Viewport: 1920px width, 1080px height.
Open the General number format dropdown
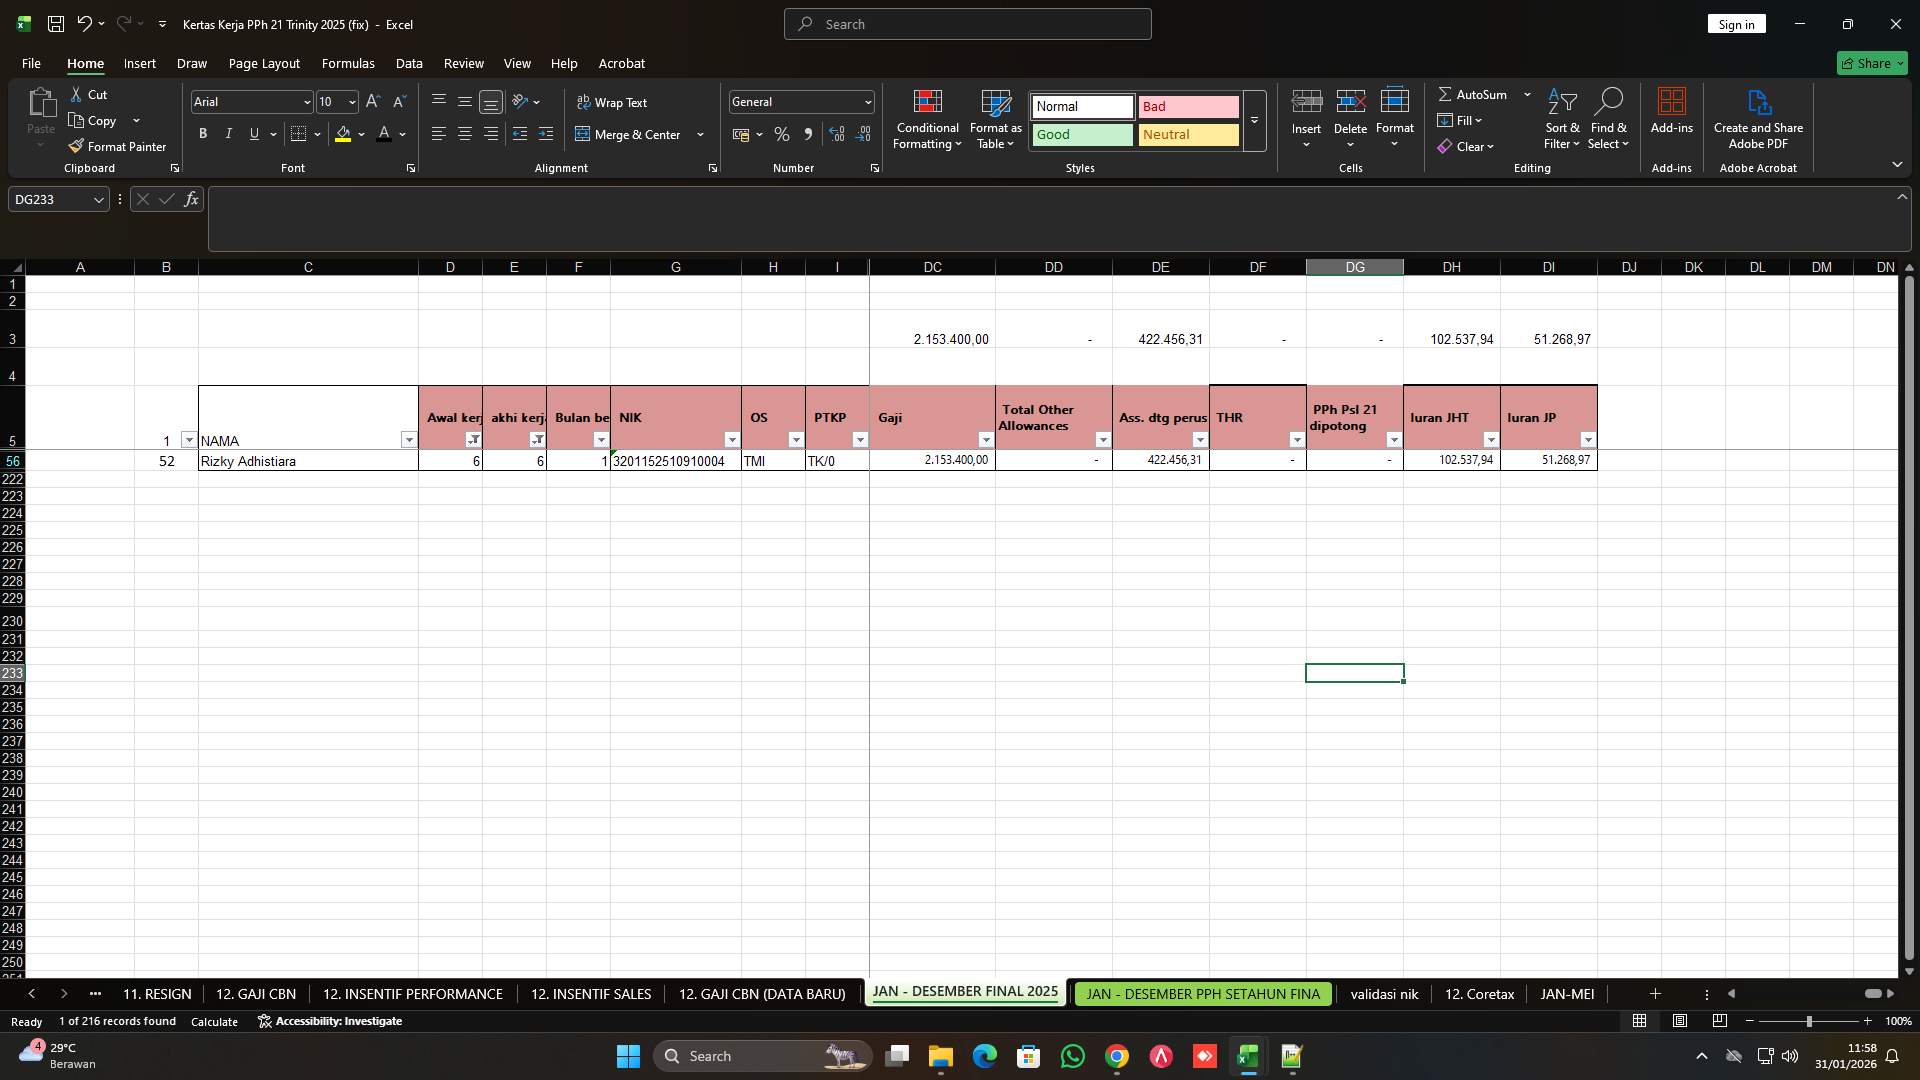[x=864, y=101]
